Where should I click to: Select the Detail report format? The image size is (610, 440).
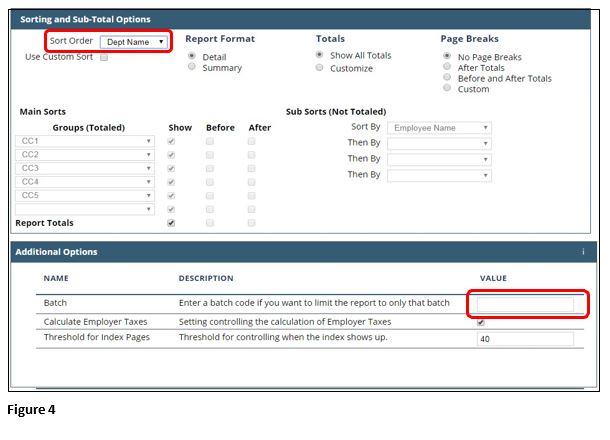(191, 56)
